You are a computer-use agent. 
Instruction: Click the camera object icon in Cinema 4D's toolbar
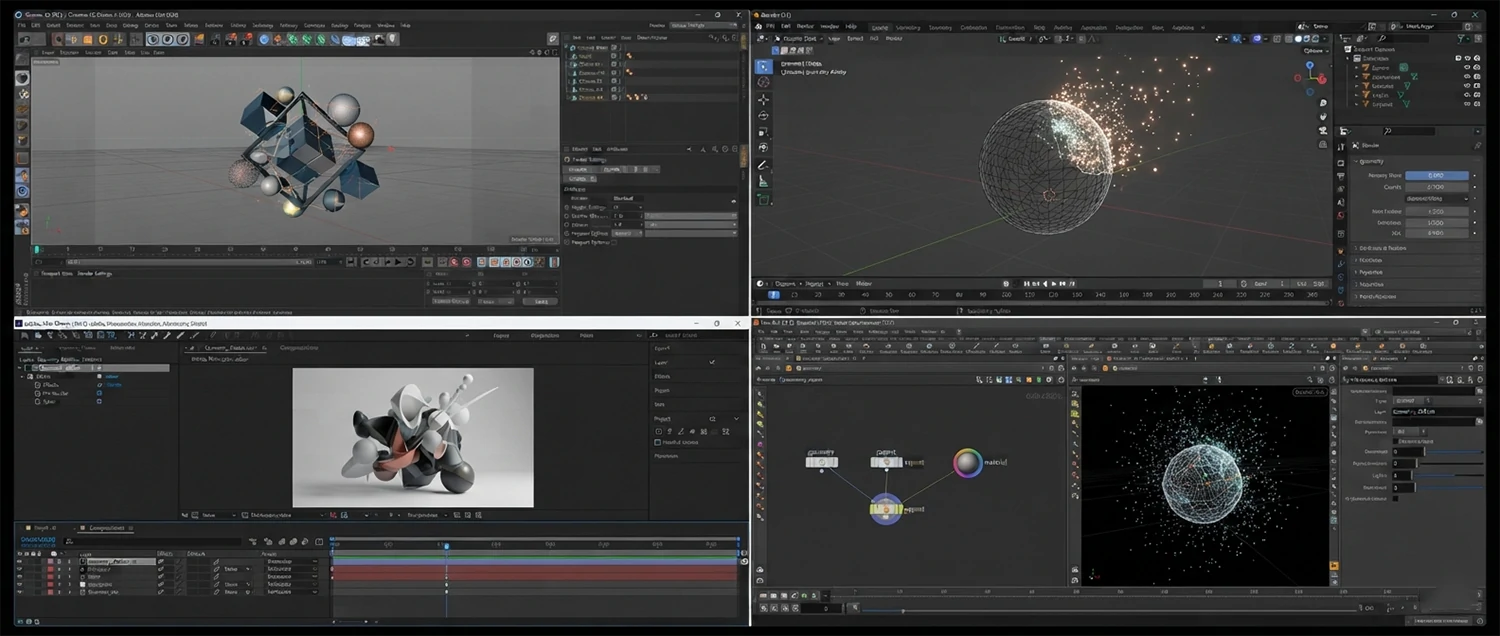pos(379,39)
